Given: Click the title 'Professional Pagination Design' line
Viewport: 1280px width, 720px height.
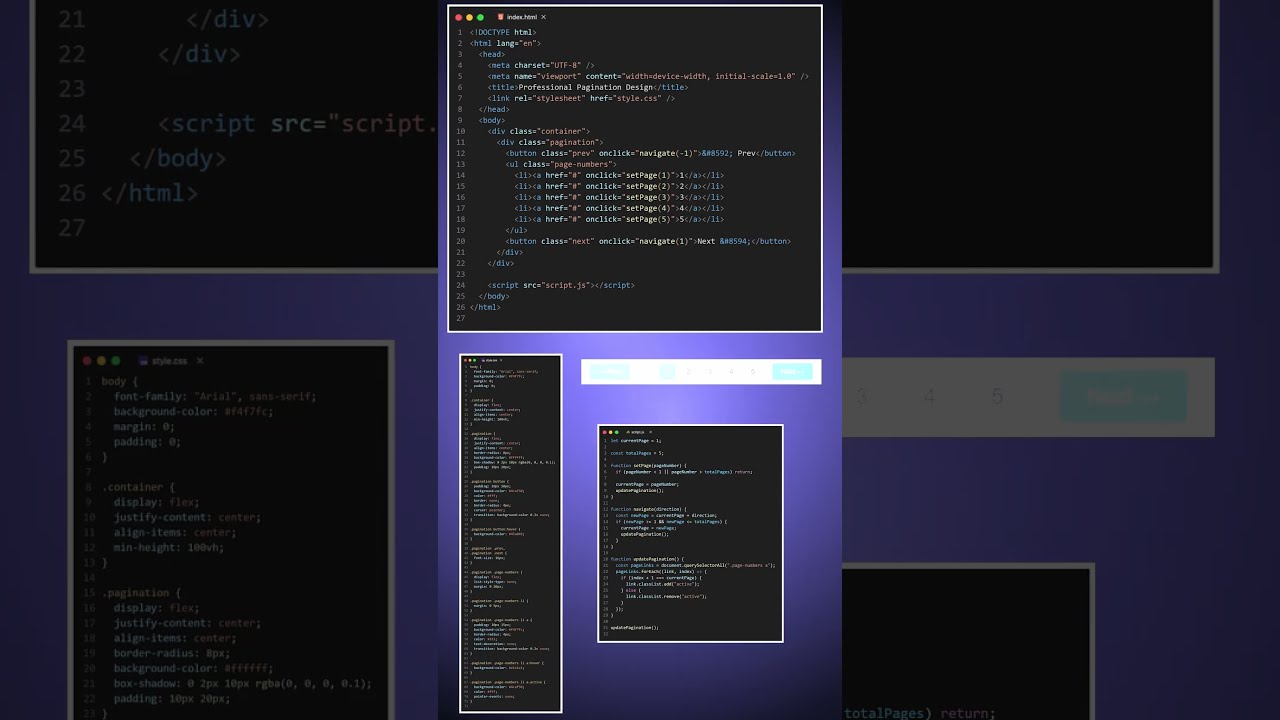Looking at the screenshot, I should 588,87.
